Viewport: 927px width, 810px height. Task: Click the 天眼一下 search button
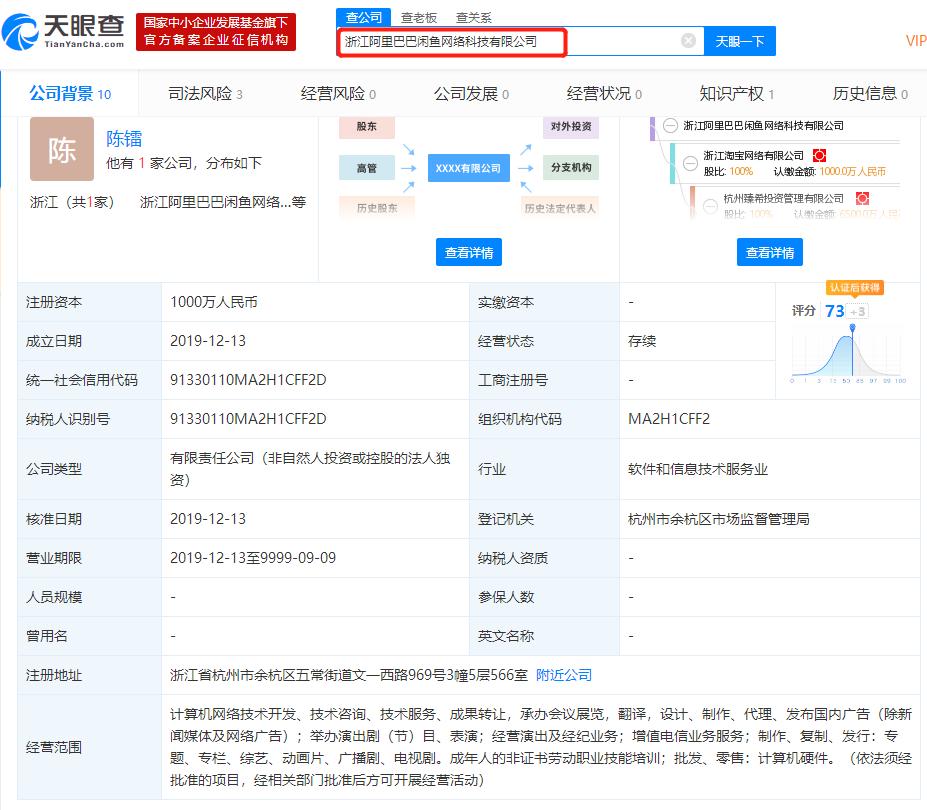click(x=739, y=41)
